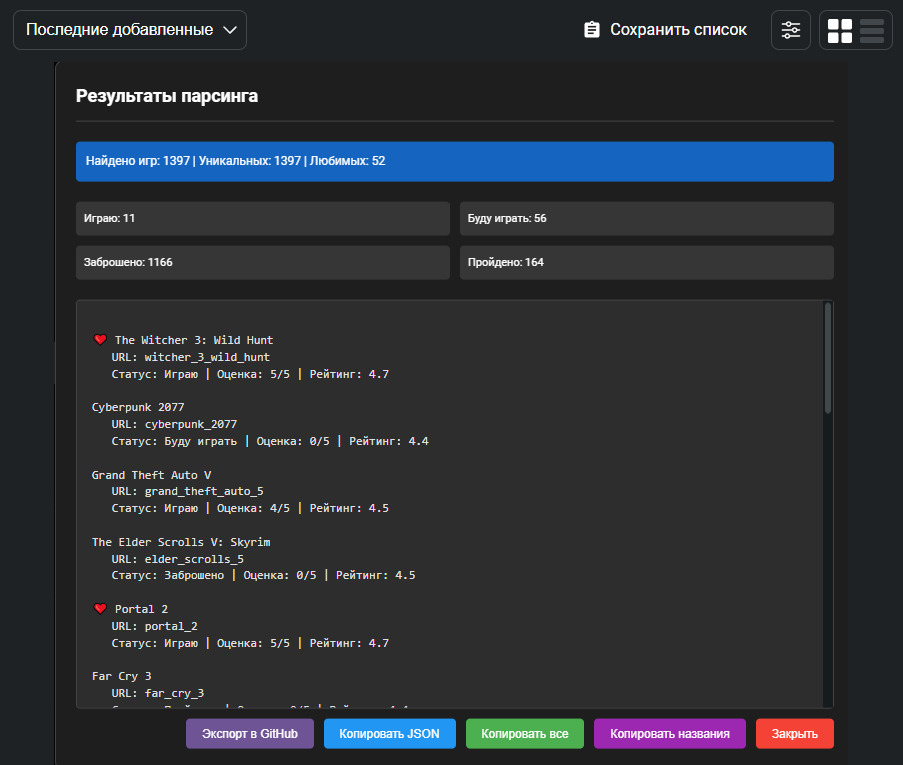Screen dimensions: 903x765
Task: Click the Cyberpunk 2077 title in results
Action: [138, 407]
